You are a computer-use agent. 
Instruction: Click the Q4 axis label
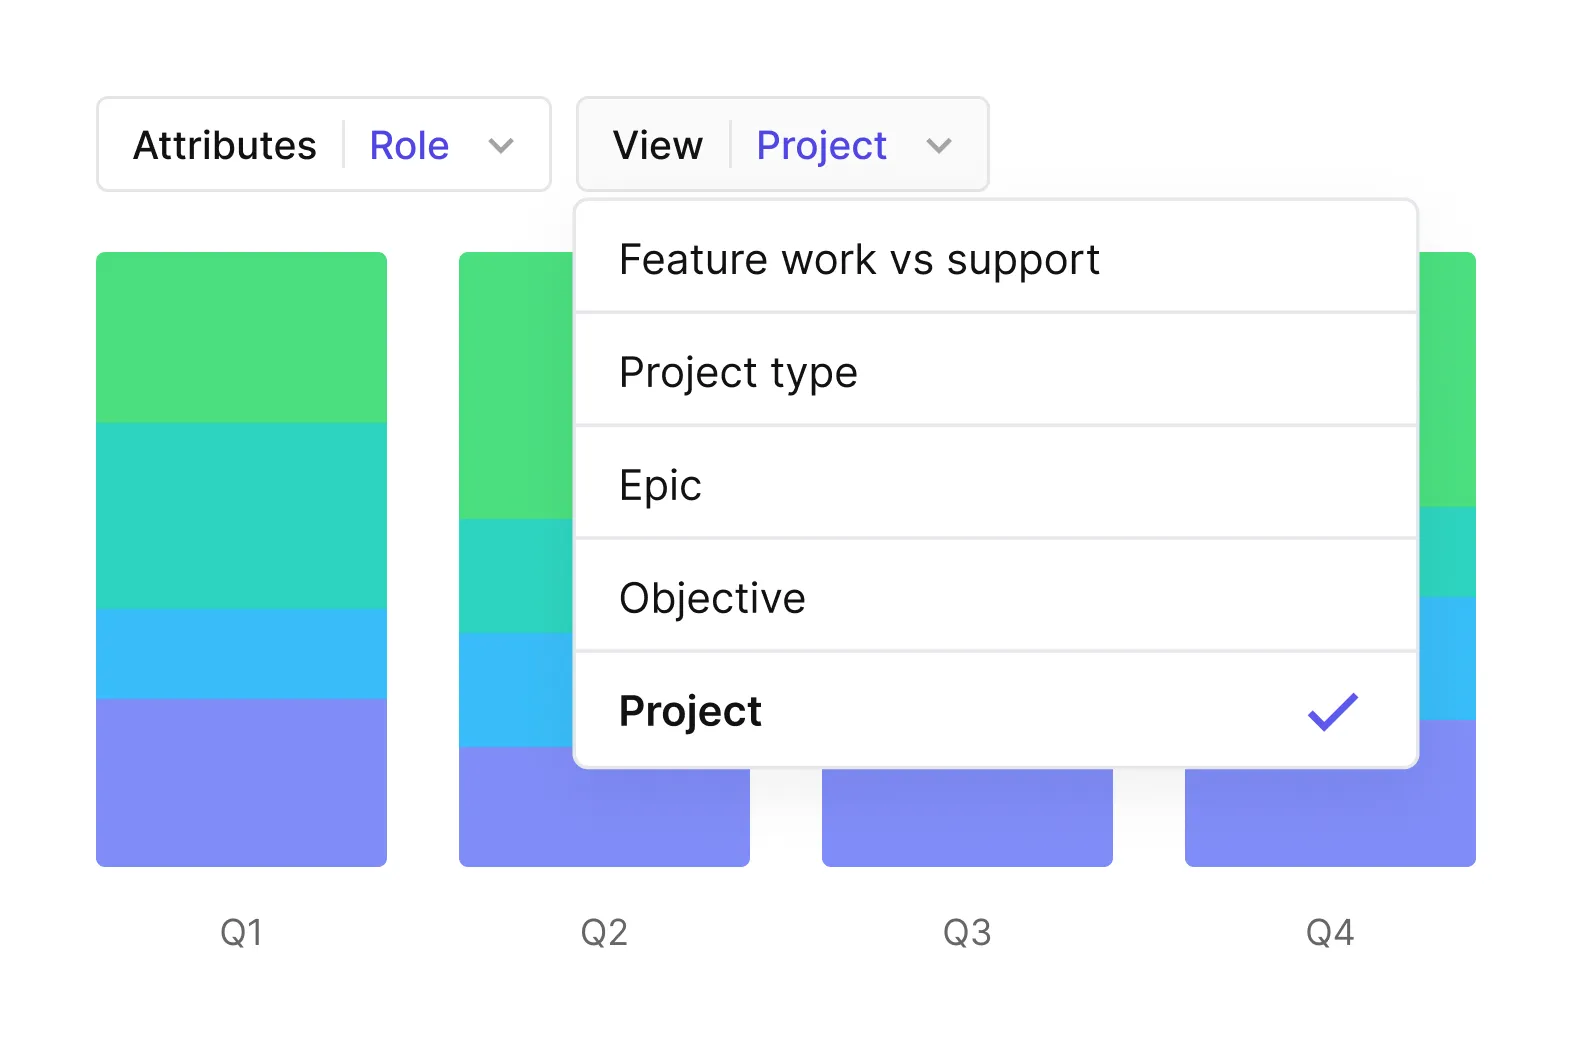[1329, 932]
